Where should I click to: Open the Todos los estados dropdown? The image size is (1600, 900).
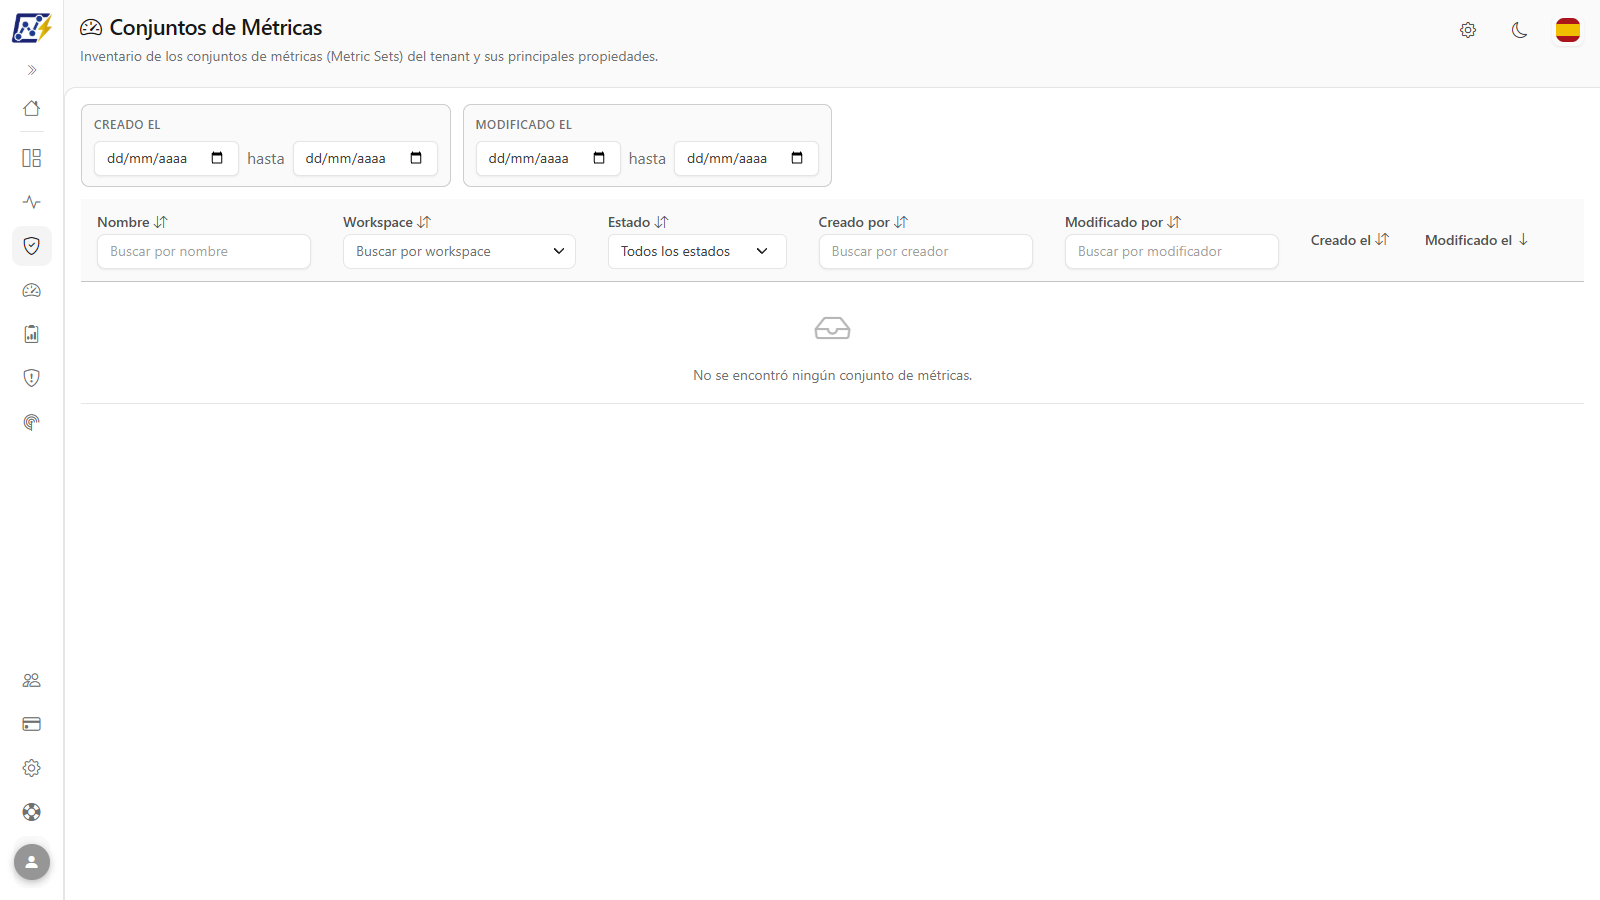(x=697, y=251)
